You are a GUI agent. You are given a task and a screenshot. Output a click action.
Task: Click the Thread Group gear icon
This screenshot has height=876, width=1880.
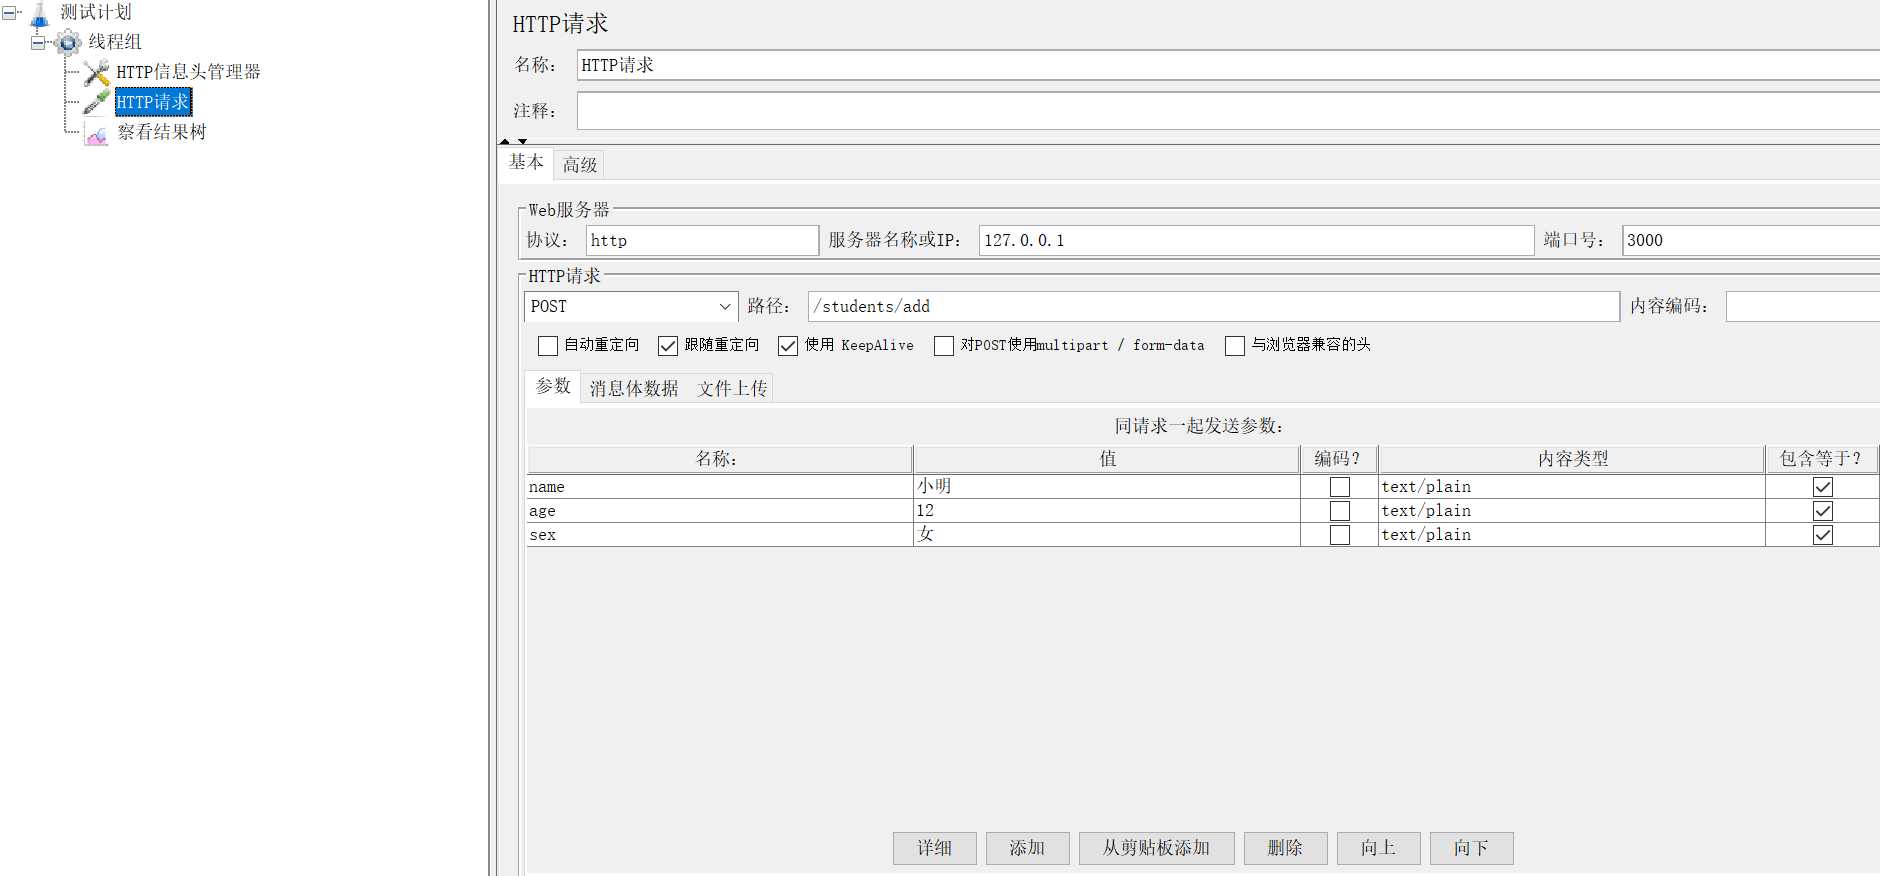[x=68, y=42]
